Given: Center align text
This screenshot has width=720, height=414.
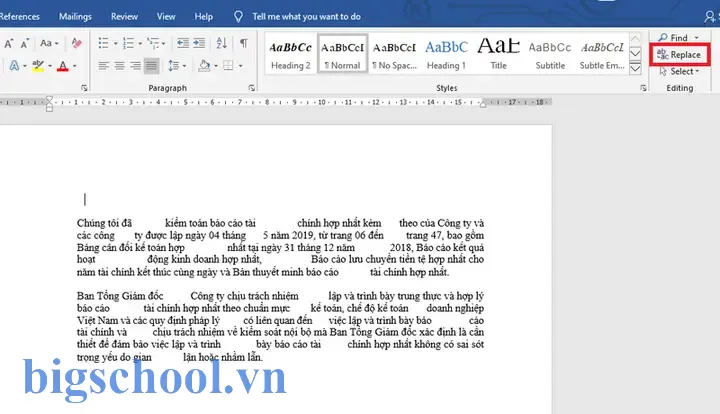Looking at the screenshot, I should [x=119, y=66].
